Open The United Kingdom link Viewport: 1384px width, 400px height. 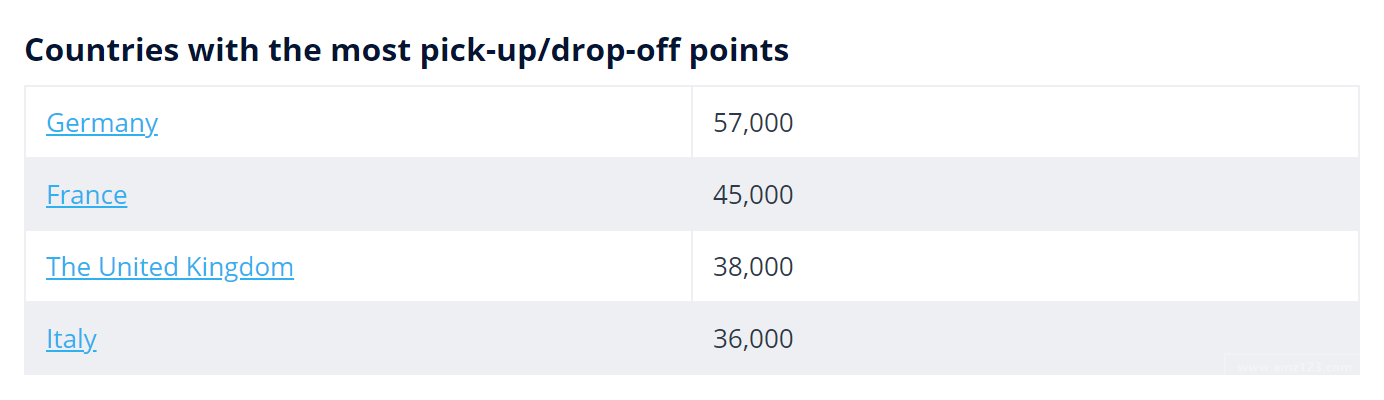[169, 267]
